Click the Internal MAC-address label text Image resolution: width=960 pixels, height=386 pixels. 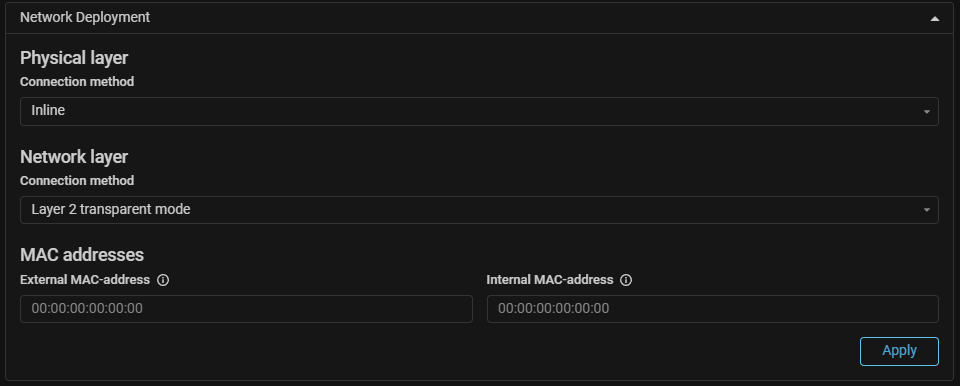pos(550,280)
